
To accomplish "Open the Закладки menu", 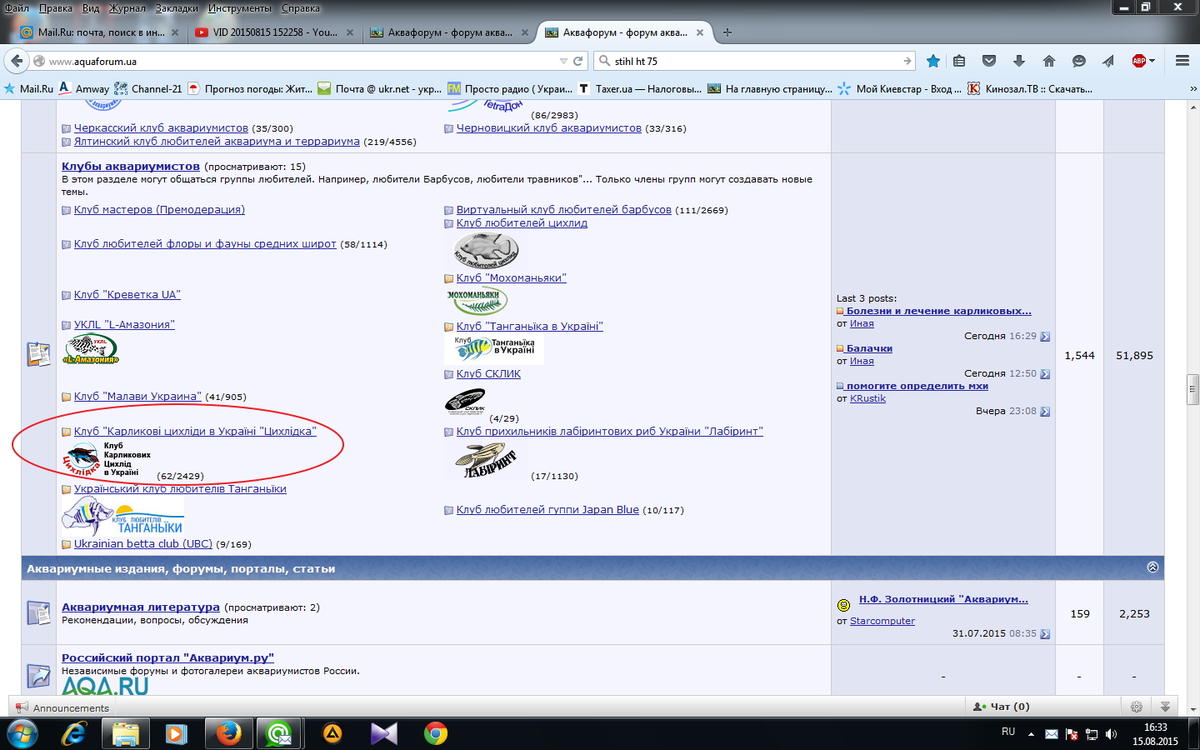I will 178,7.
